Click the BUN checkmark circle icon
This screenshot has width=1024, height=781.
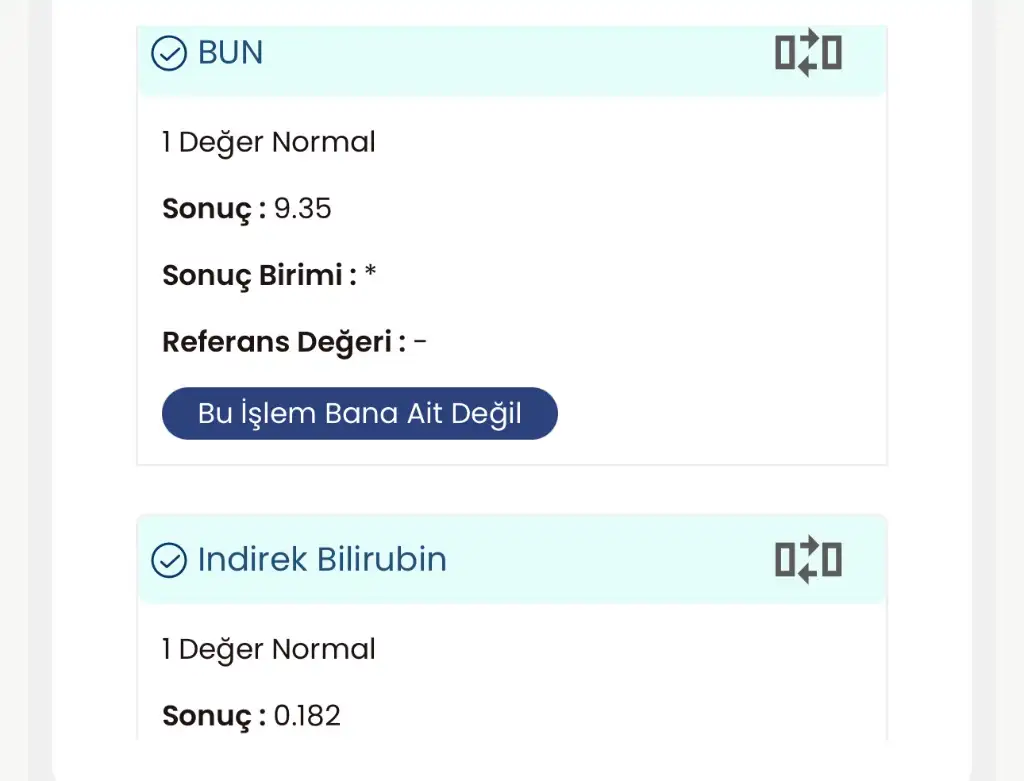tap(168, 53)
